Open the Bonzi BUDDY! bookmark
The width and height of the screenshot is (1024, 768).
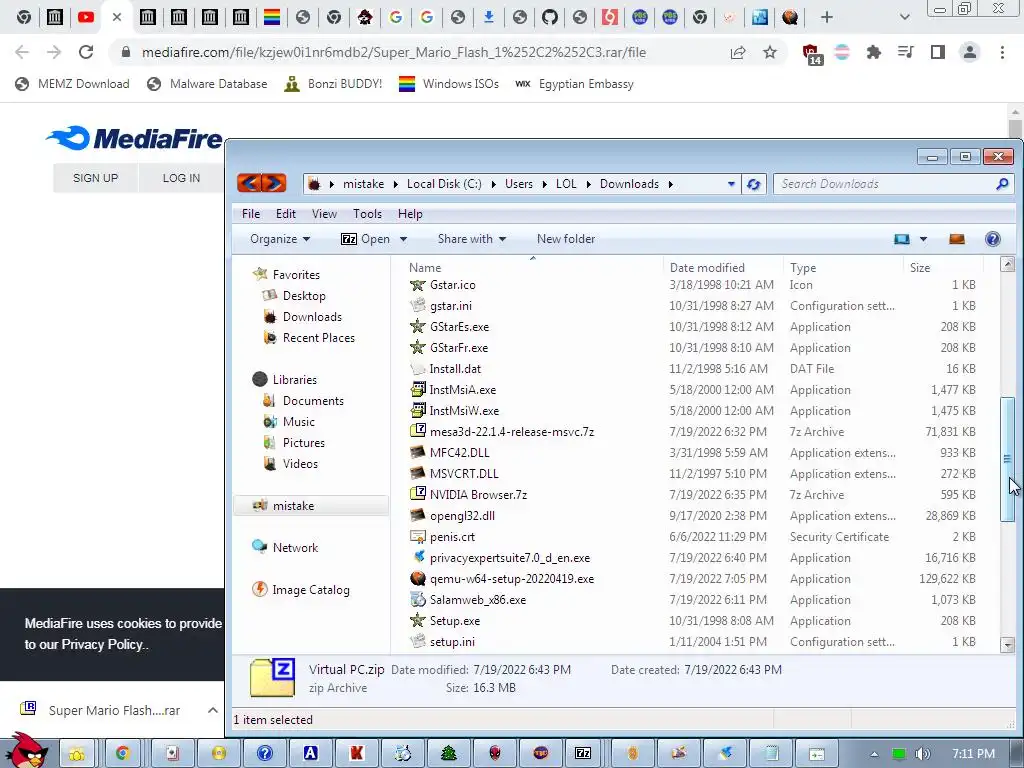pos(334,84)
